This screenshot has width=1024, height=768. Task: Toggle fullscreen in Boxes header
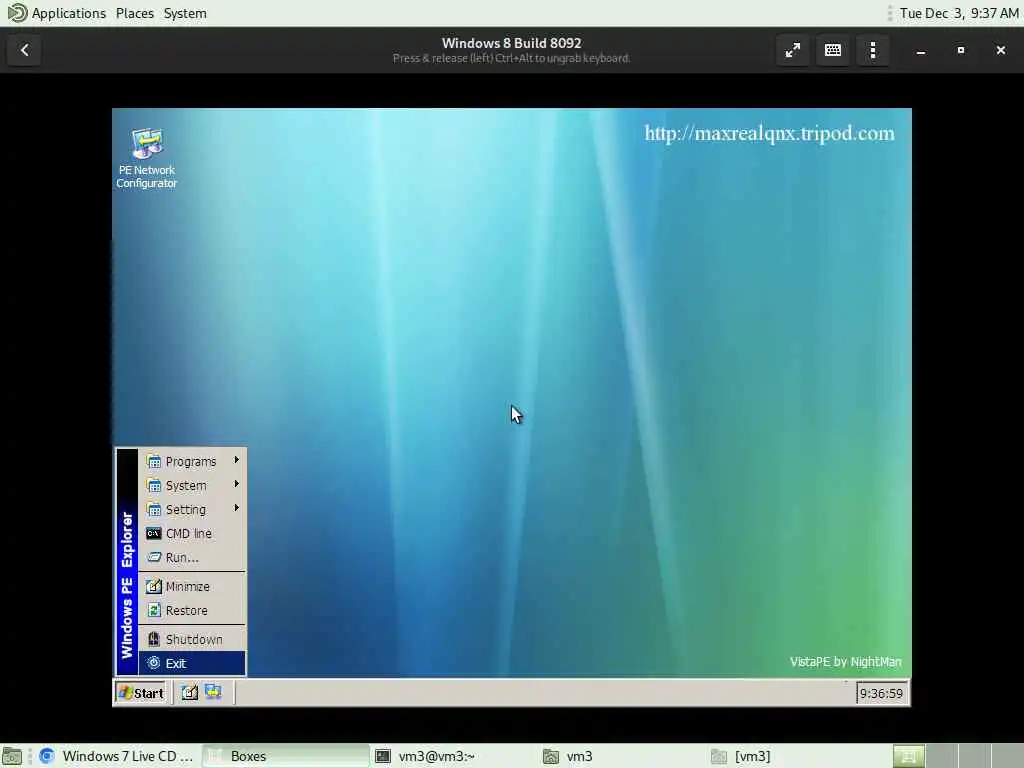[793, 50]
